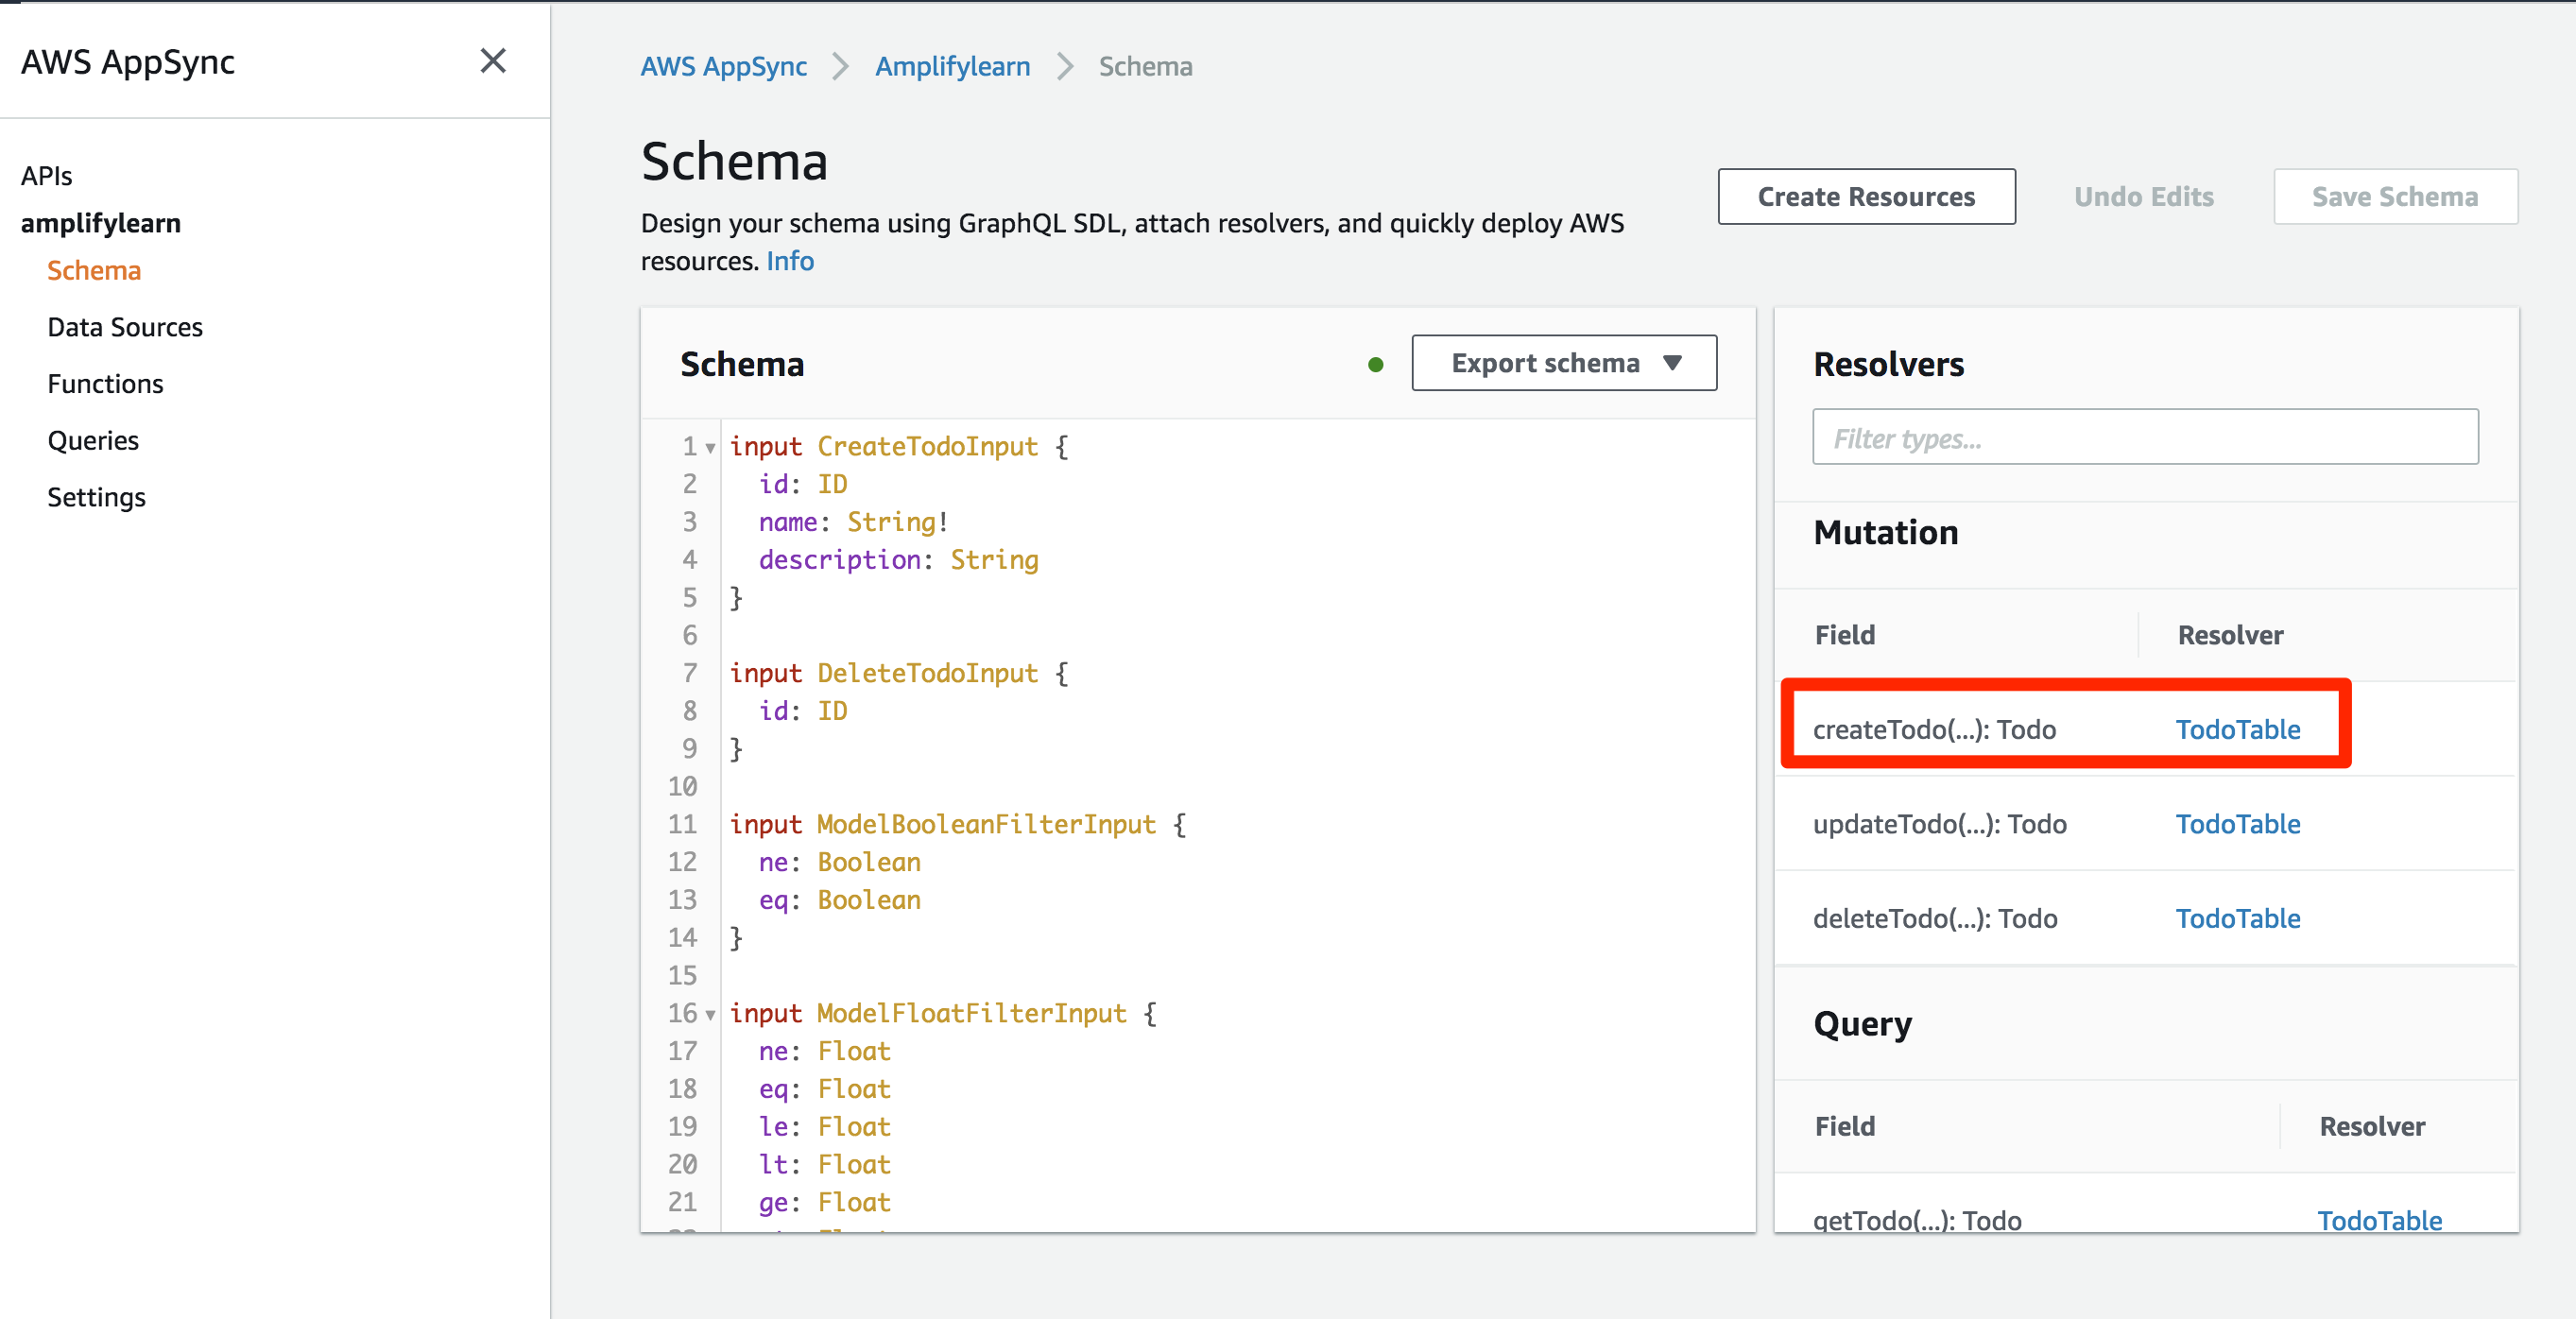Place cursor on 'description: String' line

coord(898,560)
